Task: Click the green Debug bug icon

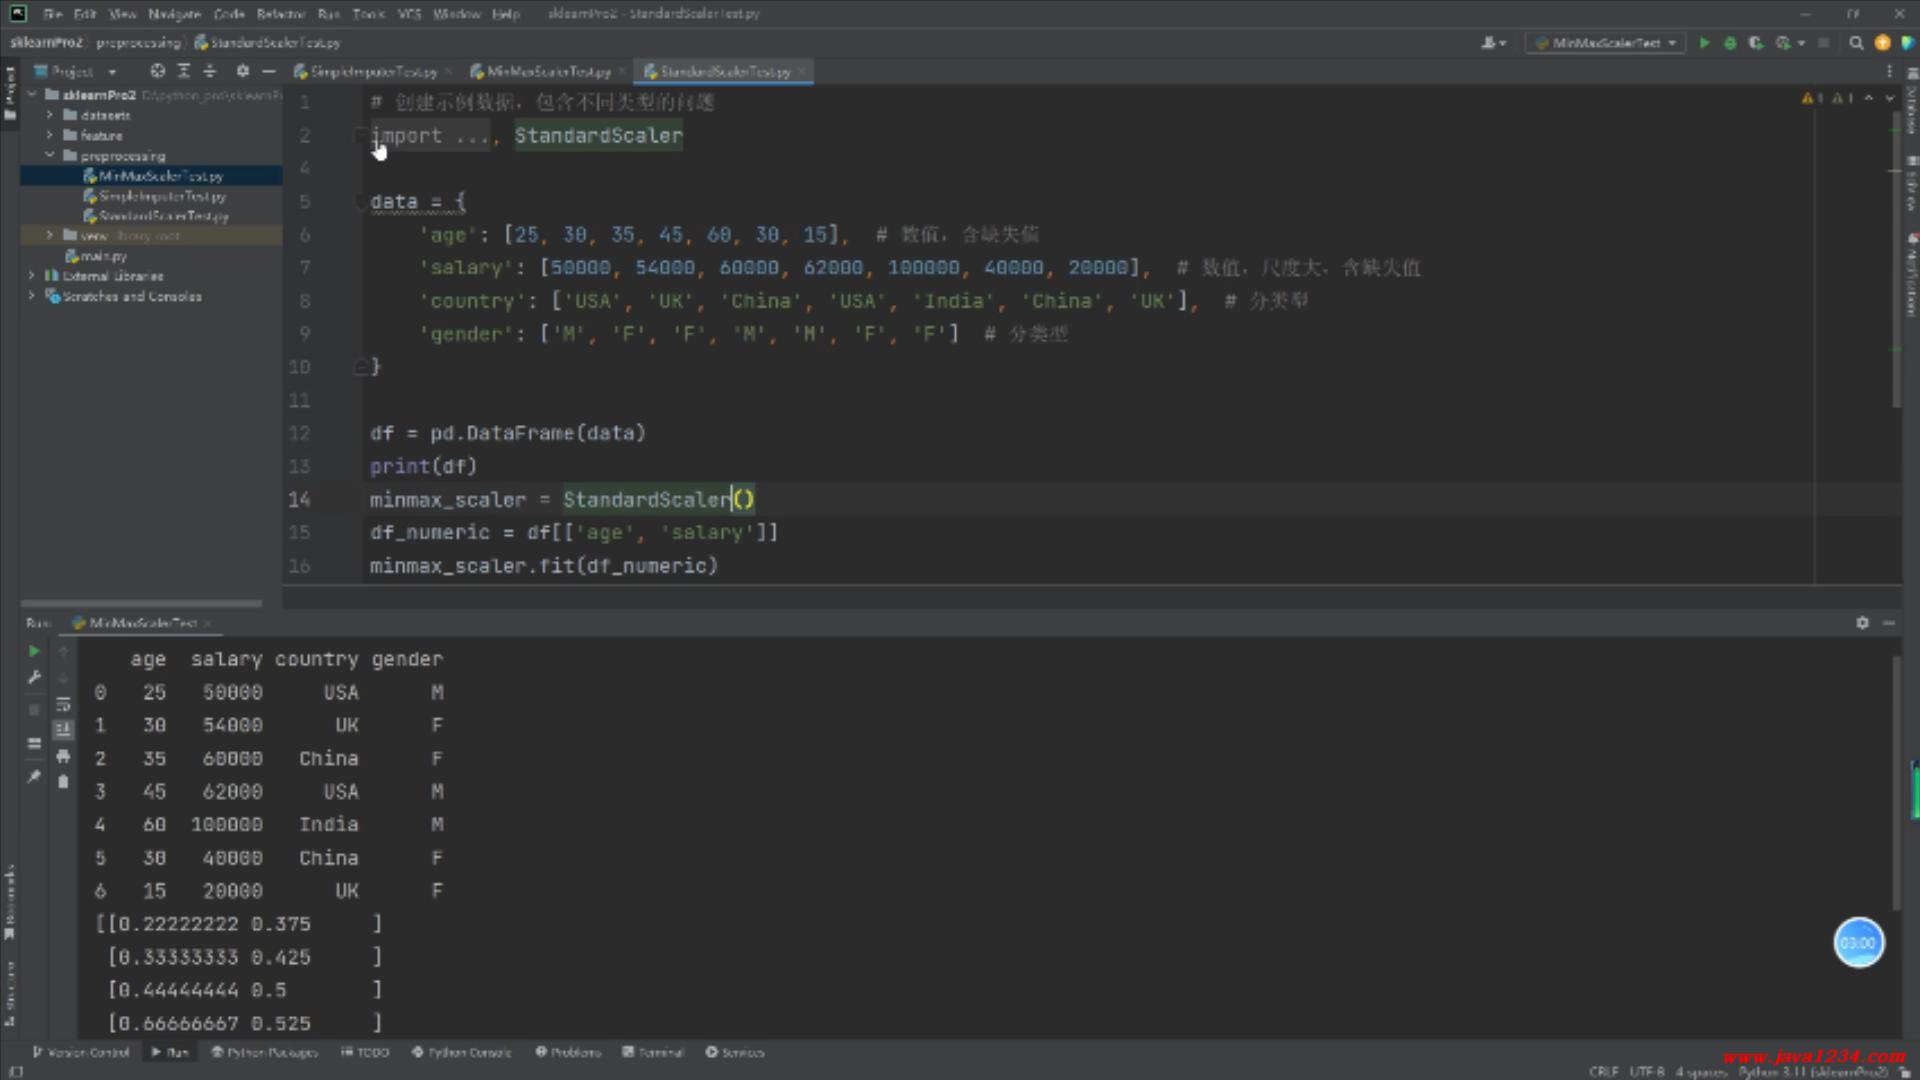Action: coord(1730,43)
